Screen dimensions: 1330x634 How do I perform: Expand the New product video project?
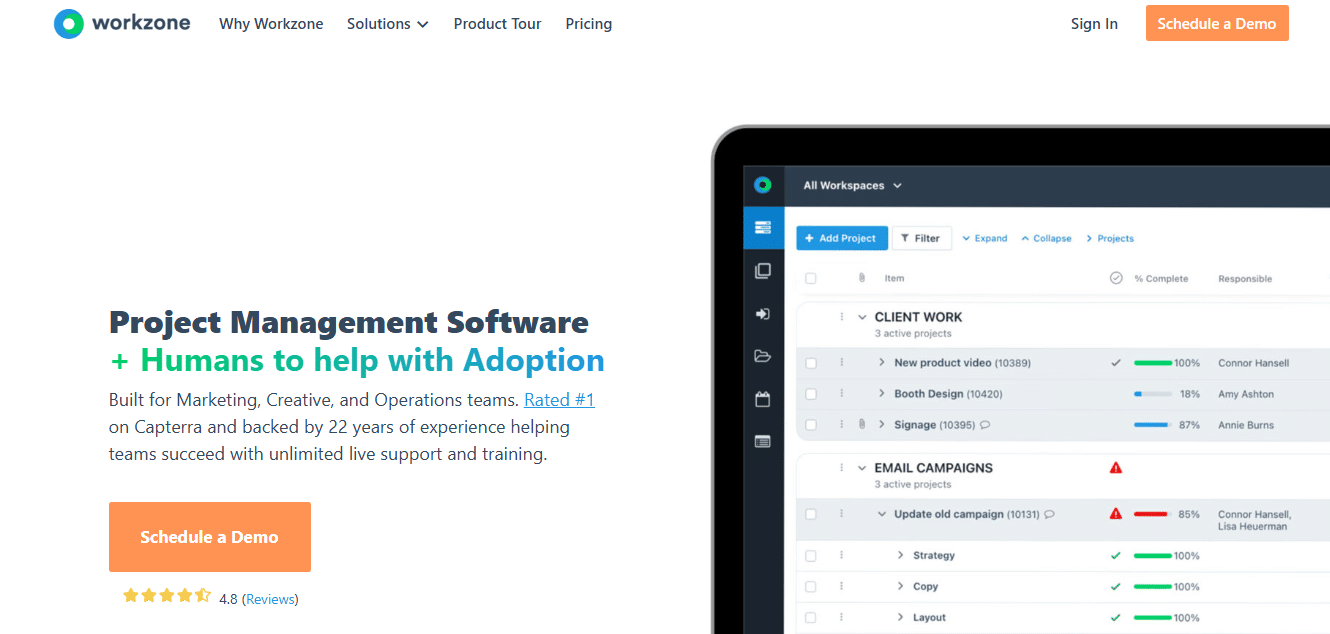tap(882, 362)
